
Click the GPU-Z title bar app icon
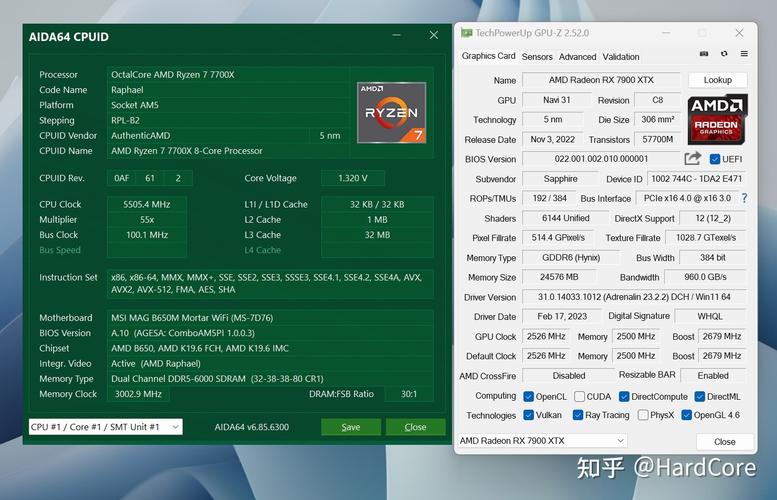pos(466,33)
